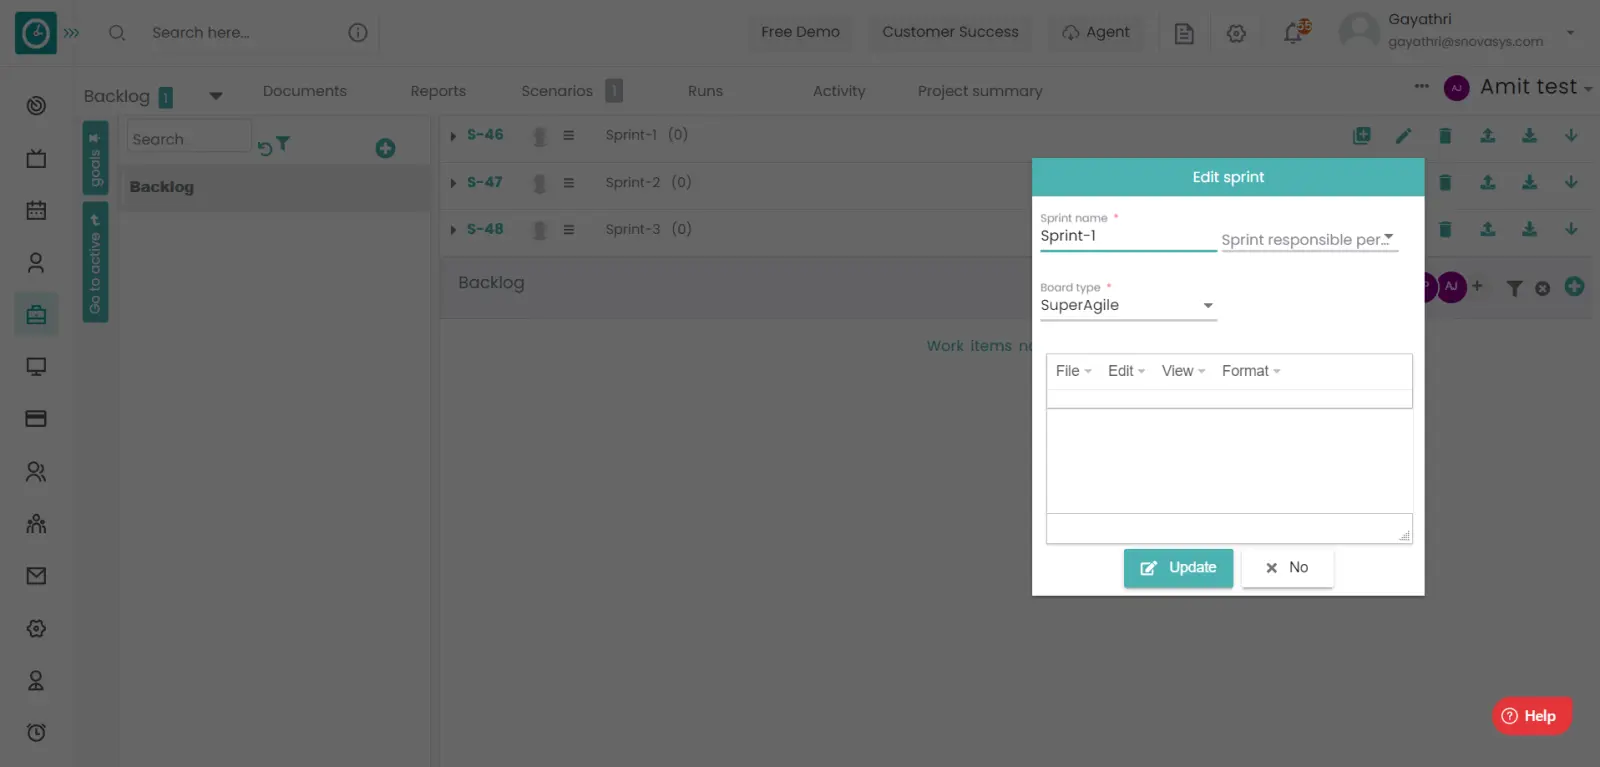Open the monitor icon in sidebar
Image resolution: width=1600 pixels, height=767 pixels.
click(x=36, y=367)
